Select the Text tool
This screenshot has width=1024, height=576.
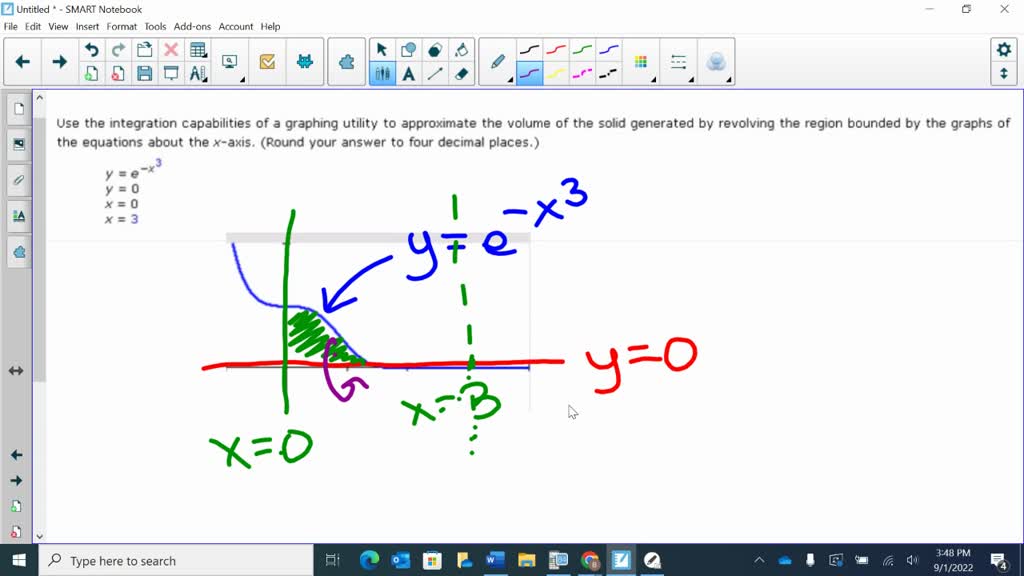tap(409, 72)
